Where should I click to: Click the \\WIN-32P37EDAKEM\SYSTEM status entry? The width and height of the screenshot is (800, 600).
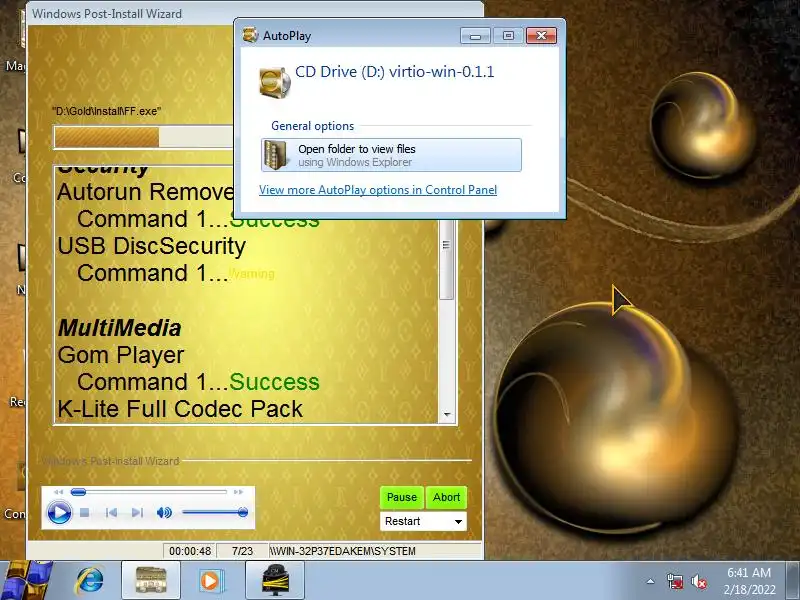coord(342,551)
